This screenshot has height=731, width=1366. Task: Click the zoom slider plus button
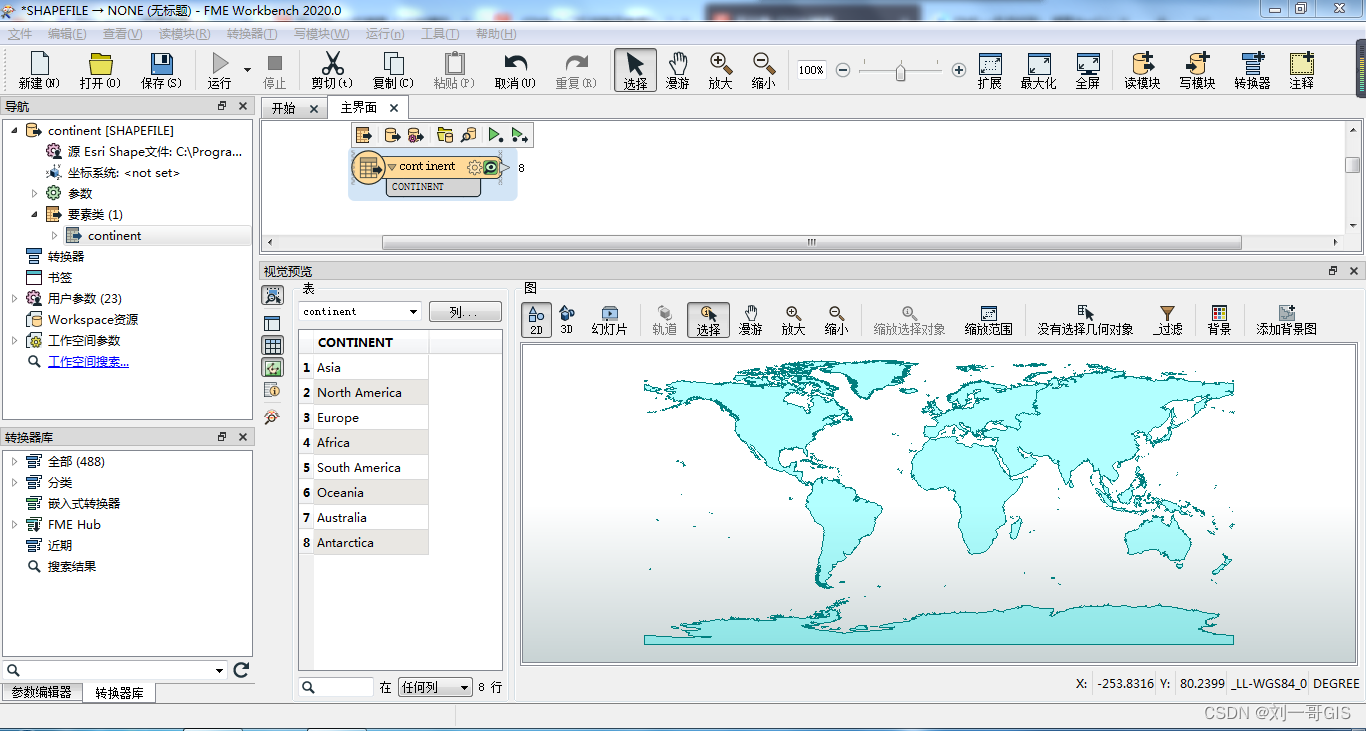(x=959, y=70)
